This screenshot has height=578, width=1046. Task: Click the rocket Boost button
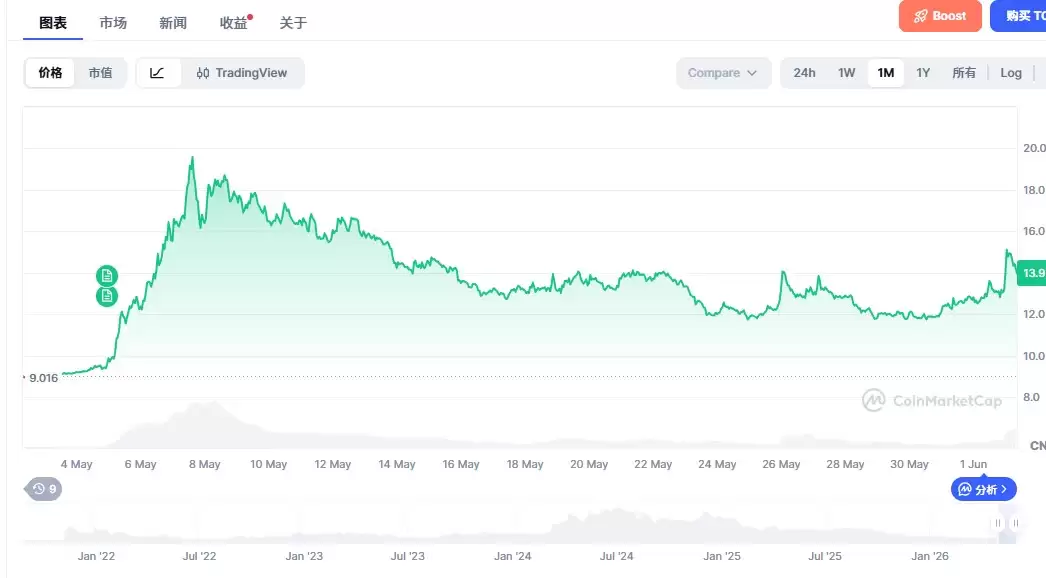click(x=940, y=16)
